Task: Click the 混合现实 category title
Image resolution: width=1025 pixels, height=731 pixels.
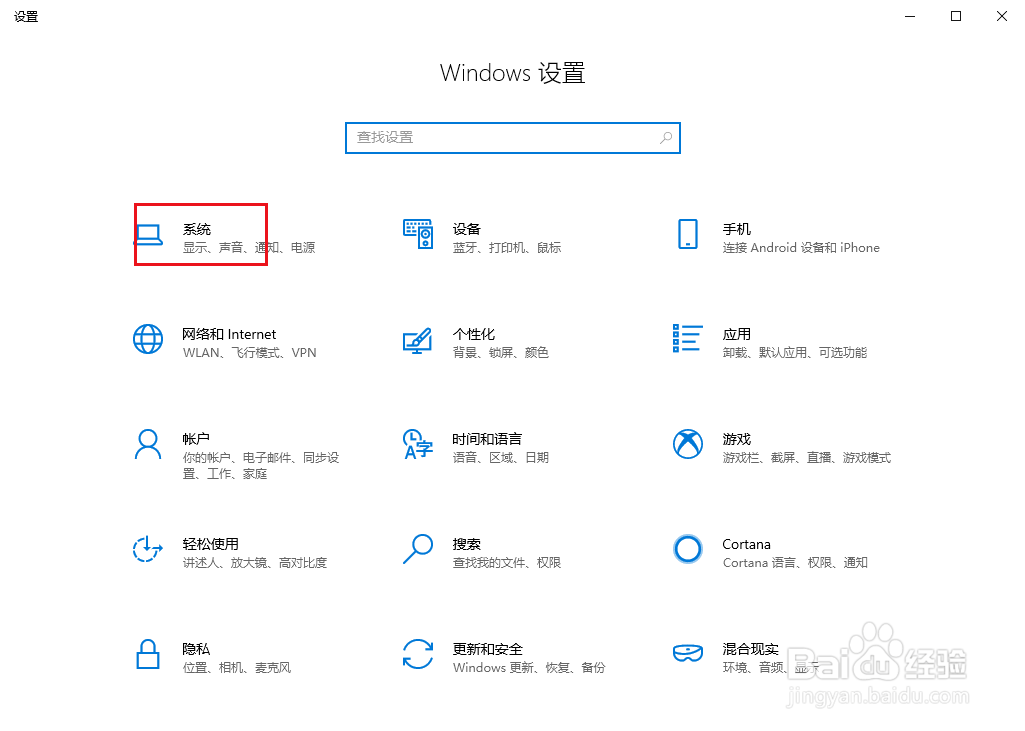Action: (x=750, y=649)
